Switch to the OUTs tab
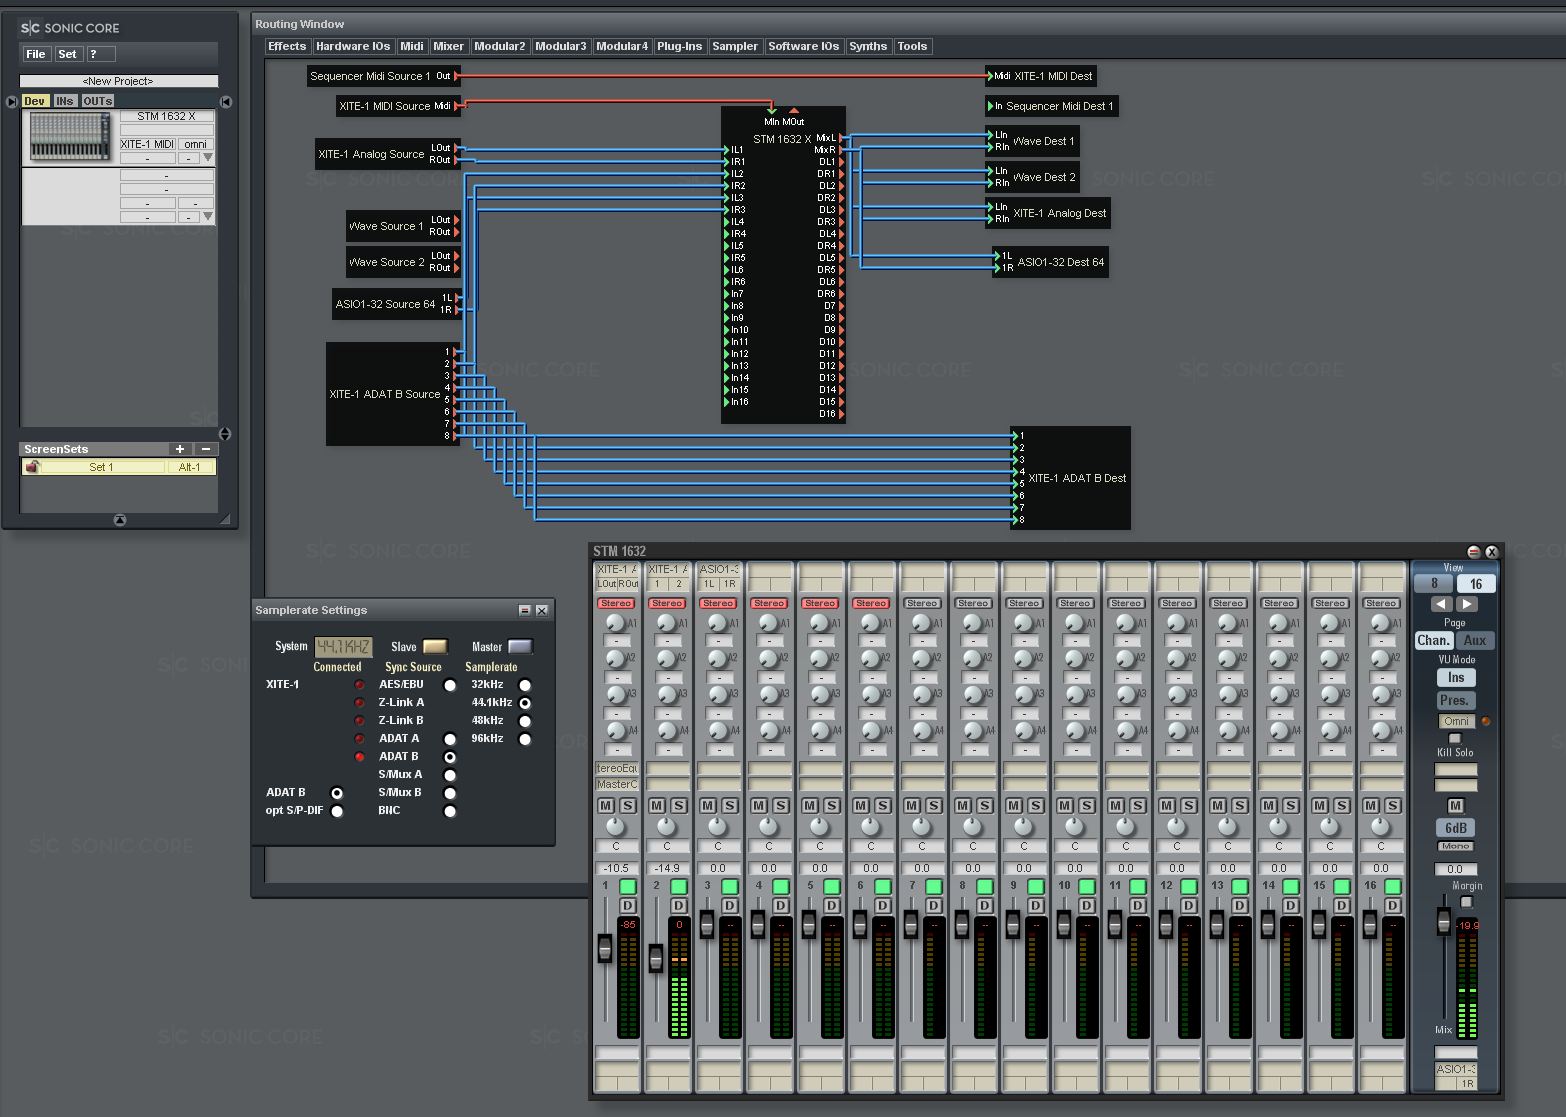This screenshot has height=1117, width=1566. click(98, 101)
